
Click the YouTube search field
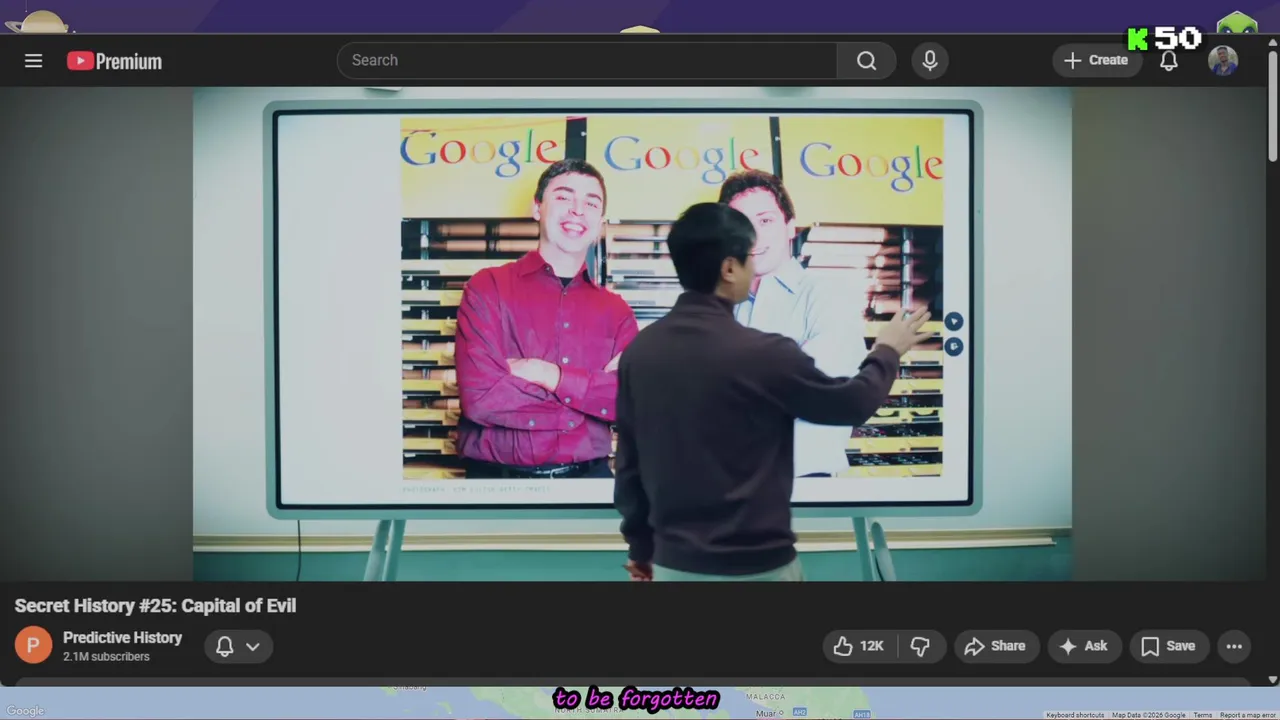[588, 60]
